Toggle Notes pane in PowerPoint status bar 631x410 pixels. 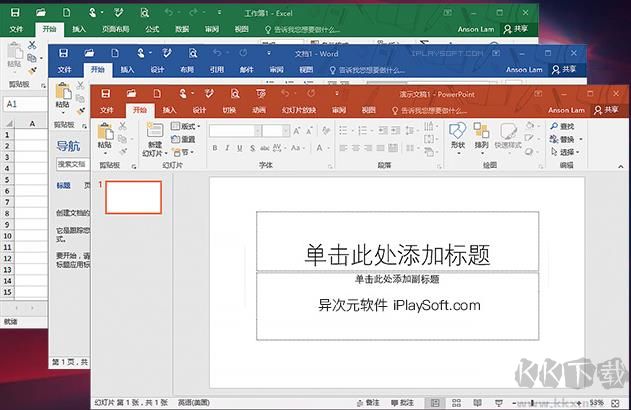pos(370,403)
